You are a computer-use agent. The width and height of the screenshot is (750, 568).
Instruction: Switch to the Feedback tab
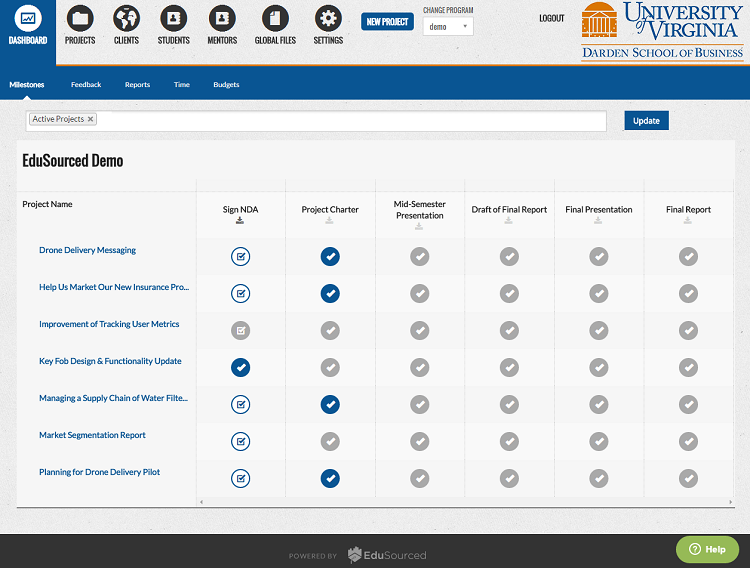86,85
